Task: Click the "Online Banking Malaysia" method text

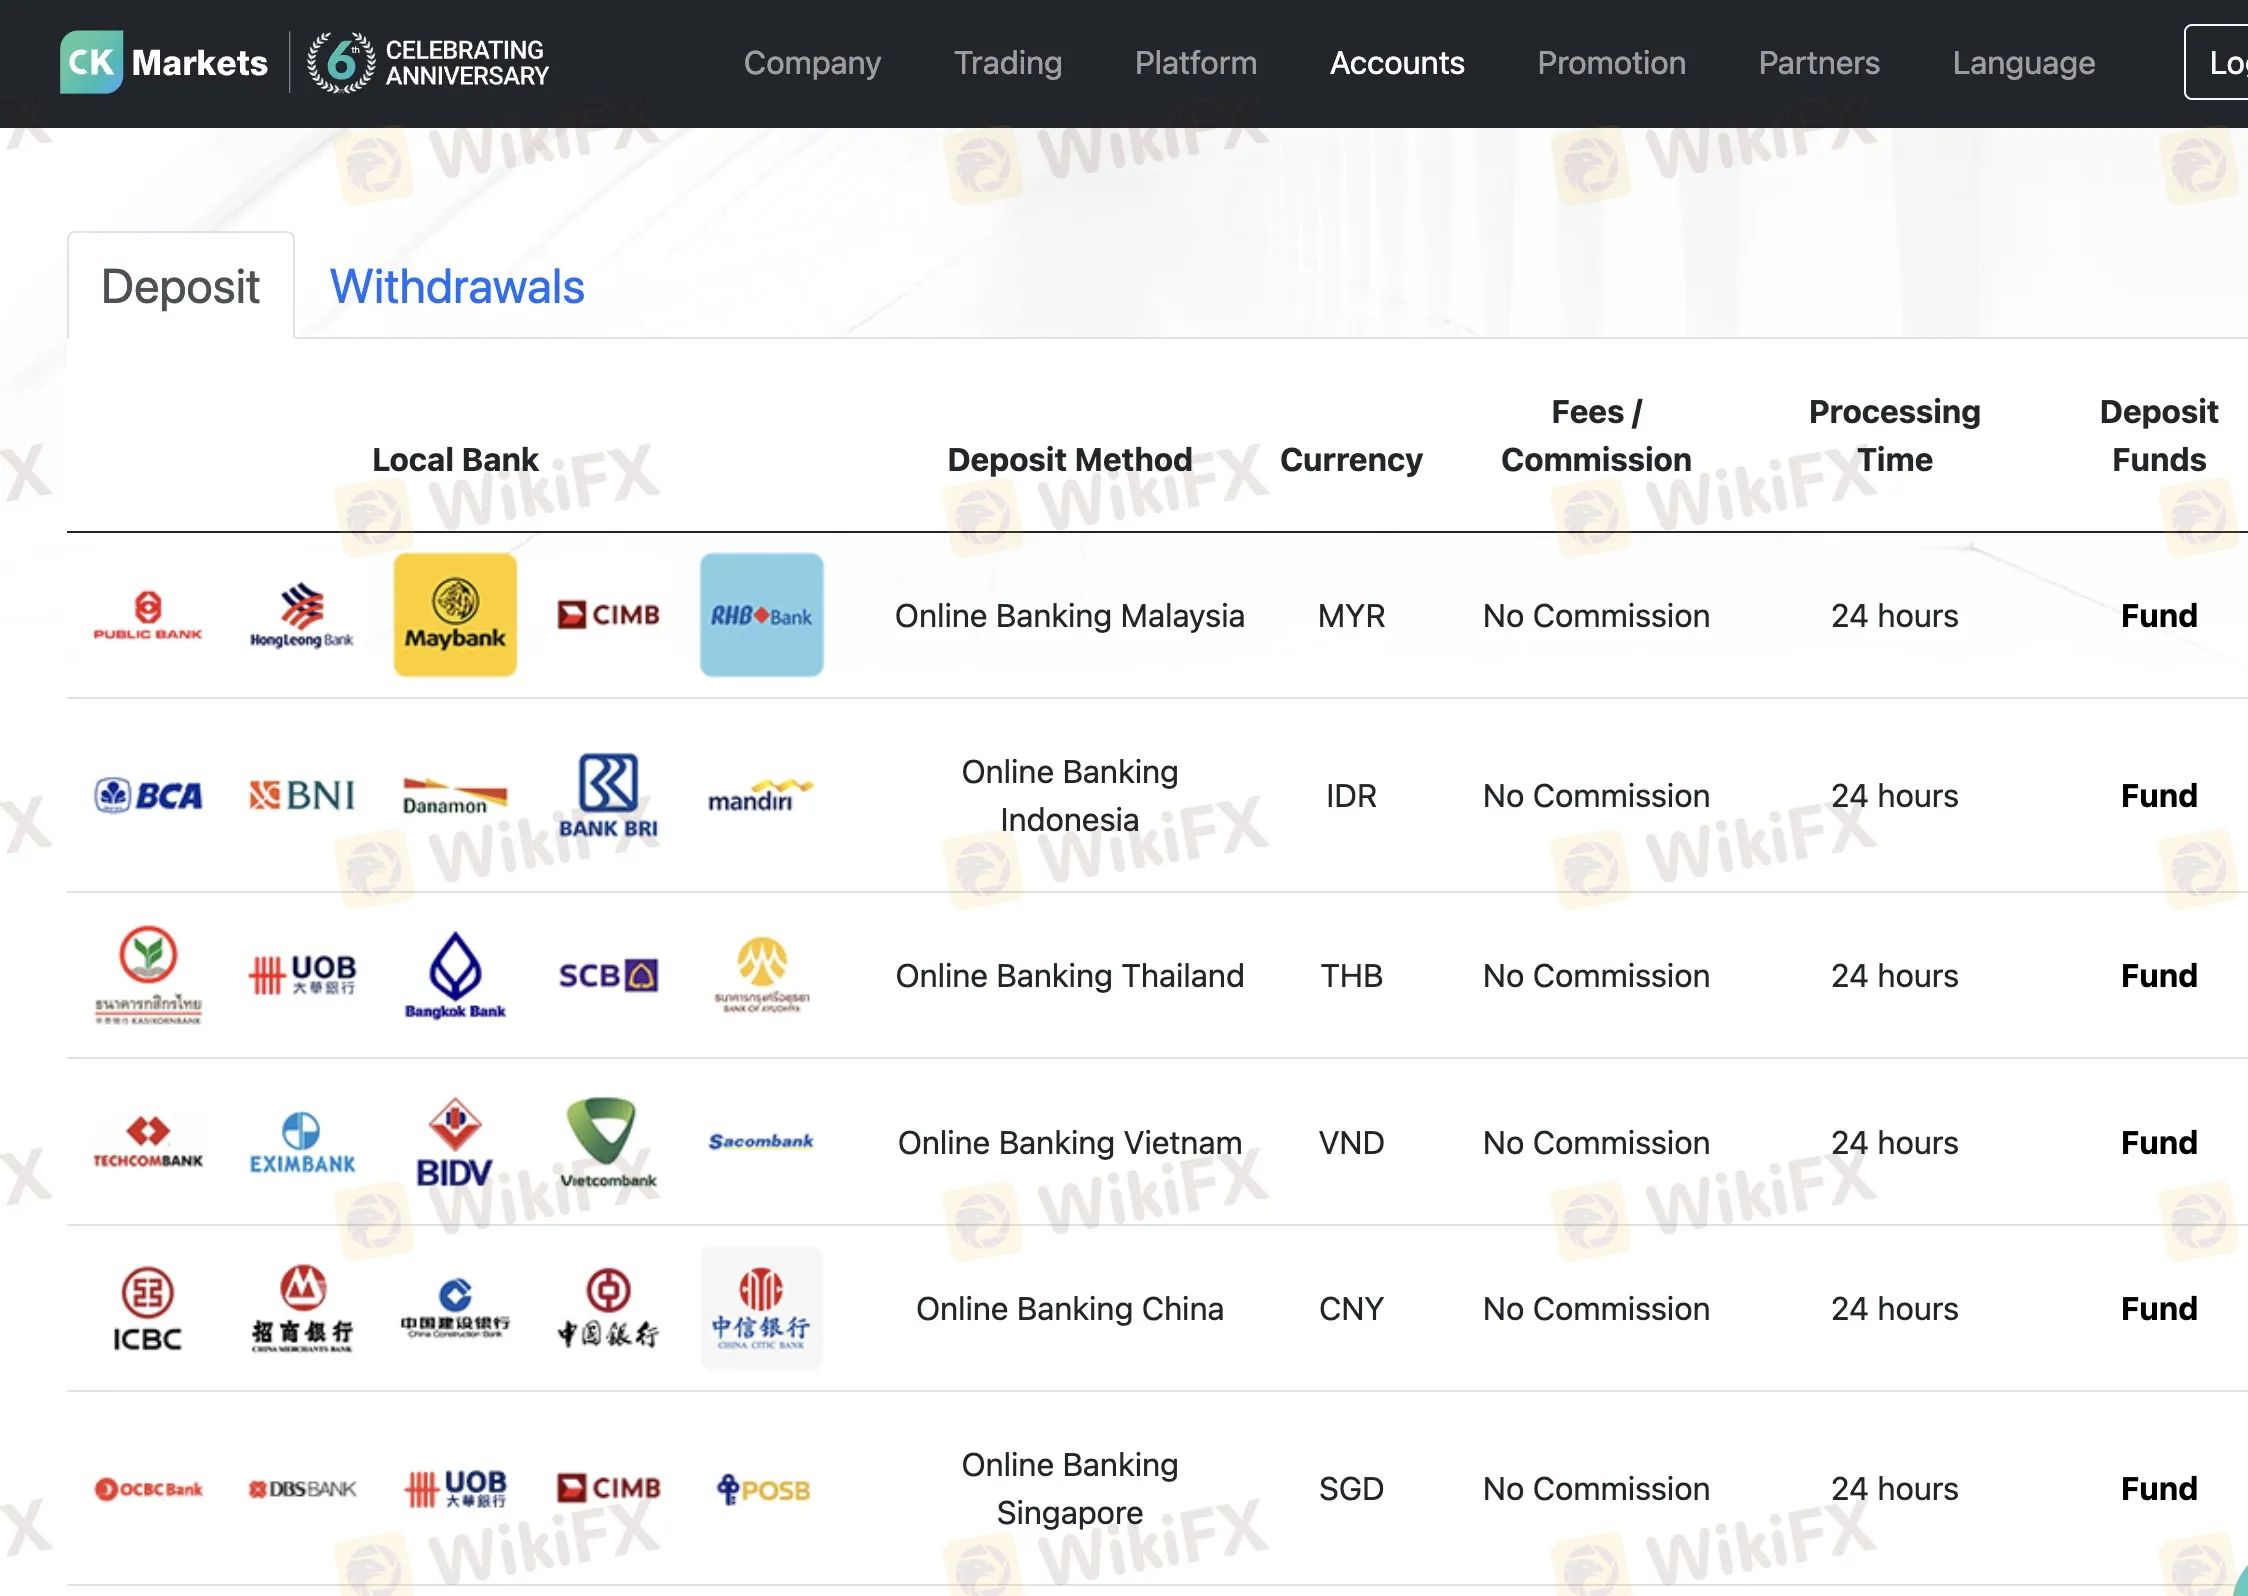Action: (1070, 616)
